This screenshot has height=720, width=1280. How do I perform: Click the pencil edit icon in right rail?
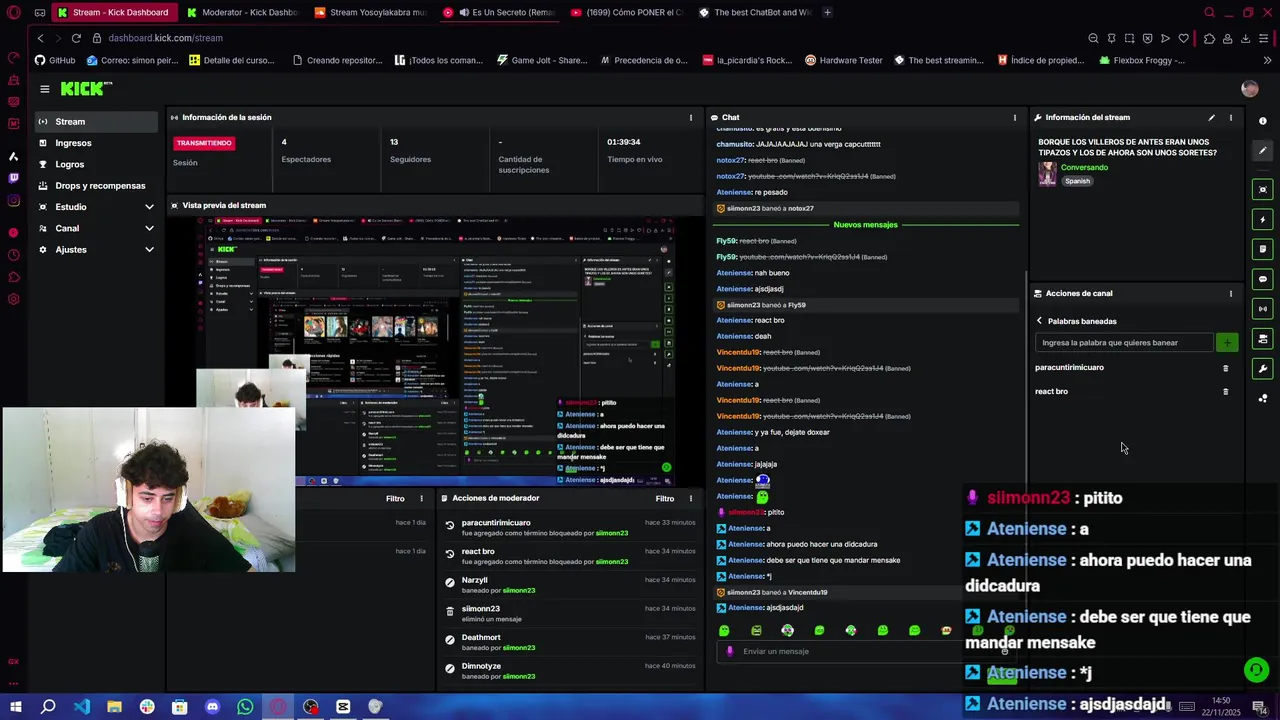1263,151
